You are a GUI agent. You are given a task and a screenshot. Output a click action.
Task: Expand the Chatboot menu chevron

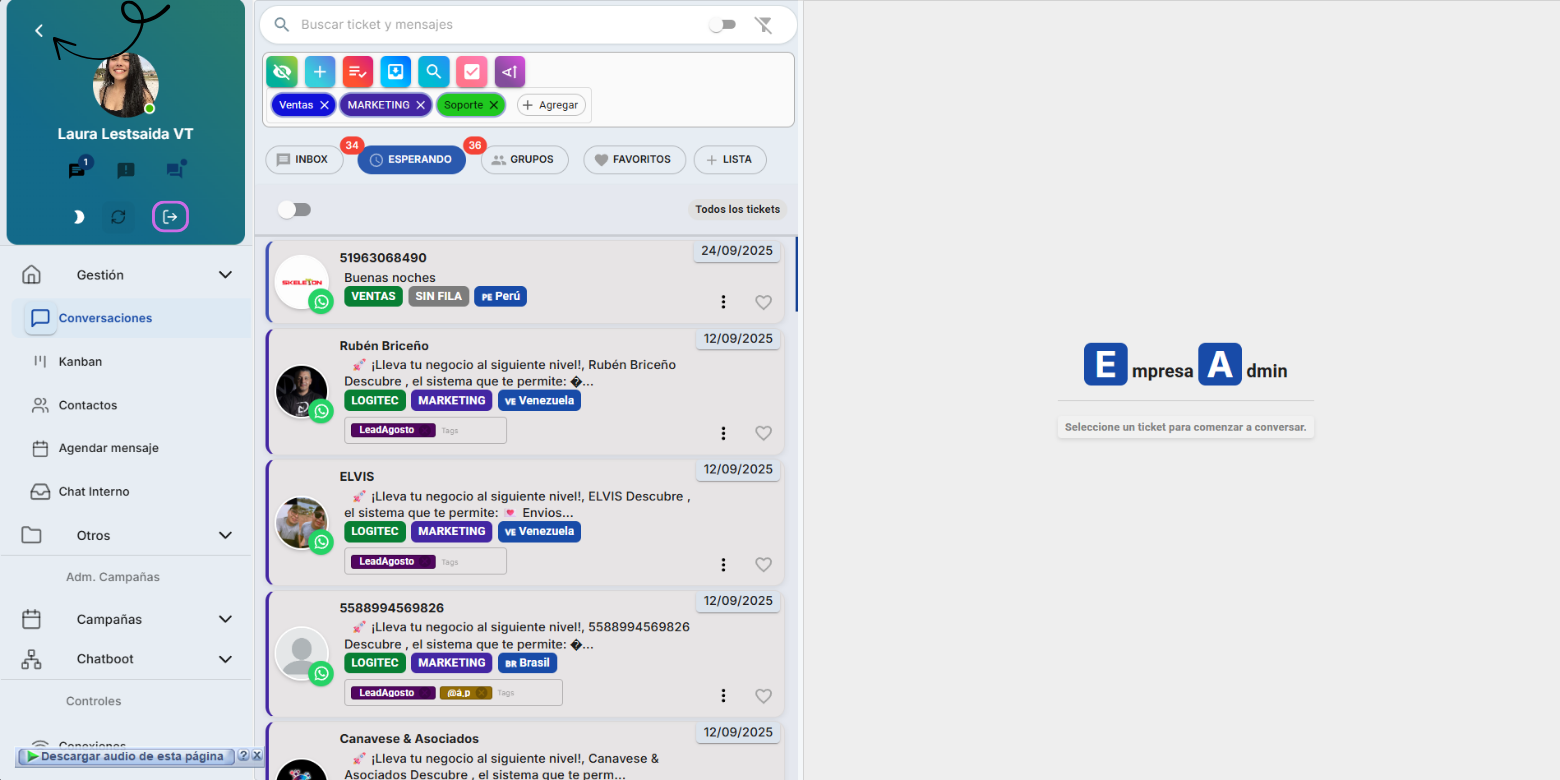[225, 659]
